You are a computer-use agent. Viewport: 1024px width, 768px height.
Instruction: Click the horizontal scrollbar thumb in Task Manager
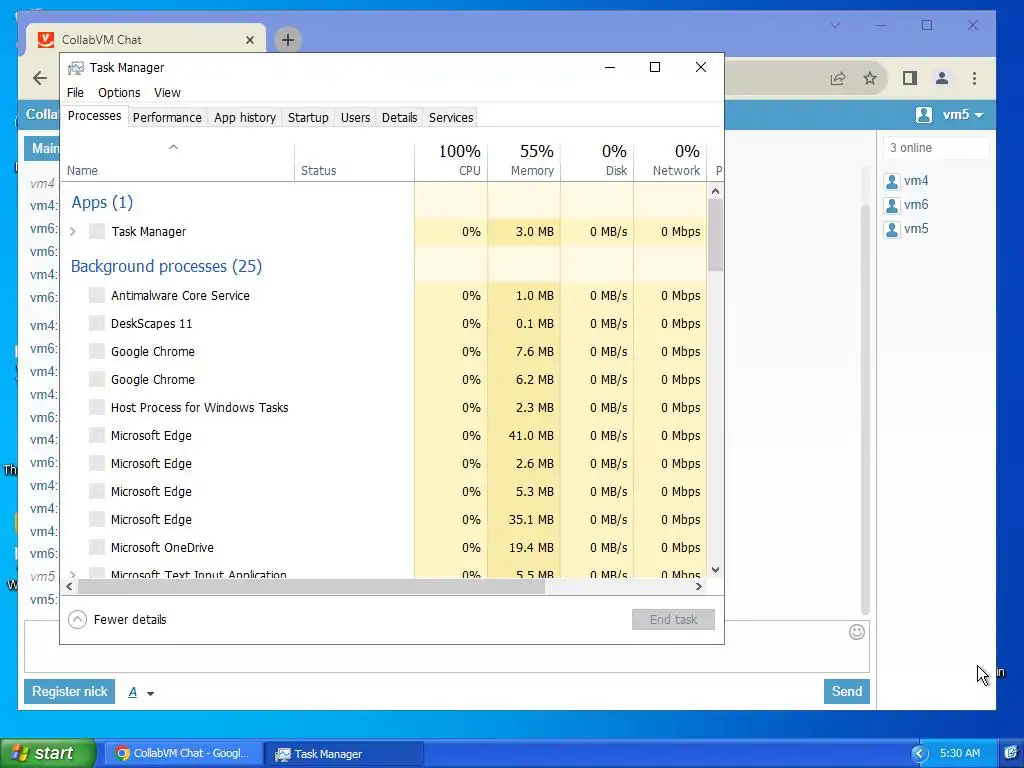(311, 586)
